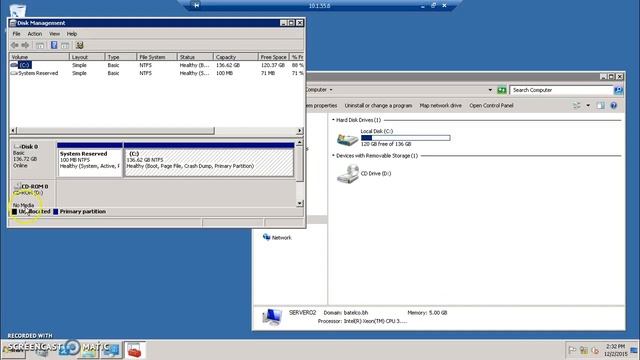Collapse the Hard Disk Drives group
Viewport: 640px width, 360px height.
[x=333, y=120]
